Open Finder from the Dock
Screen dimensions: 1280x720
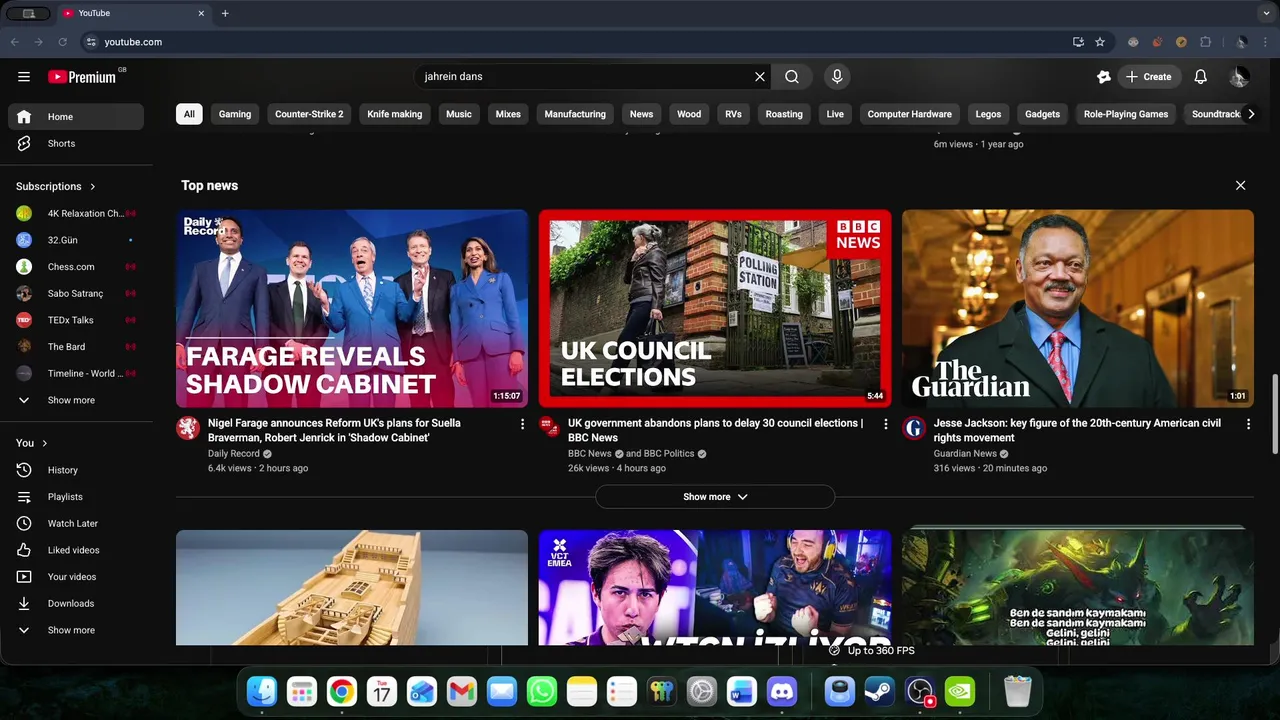coord(262,691)
